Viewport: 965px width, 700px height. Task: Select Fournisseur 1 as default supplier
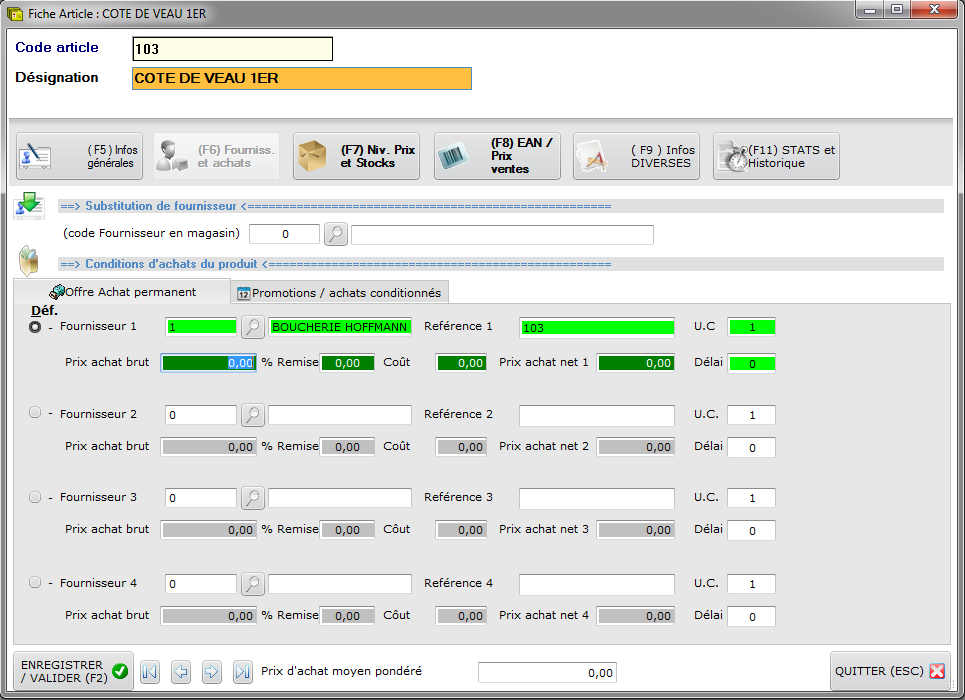(x=36, y=327)
